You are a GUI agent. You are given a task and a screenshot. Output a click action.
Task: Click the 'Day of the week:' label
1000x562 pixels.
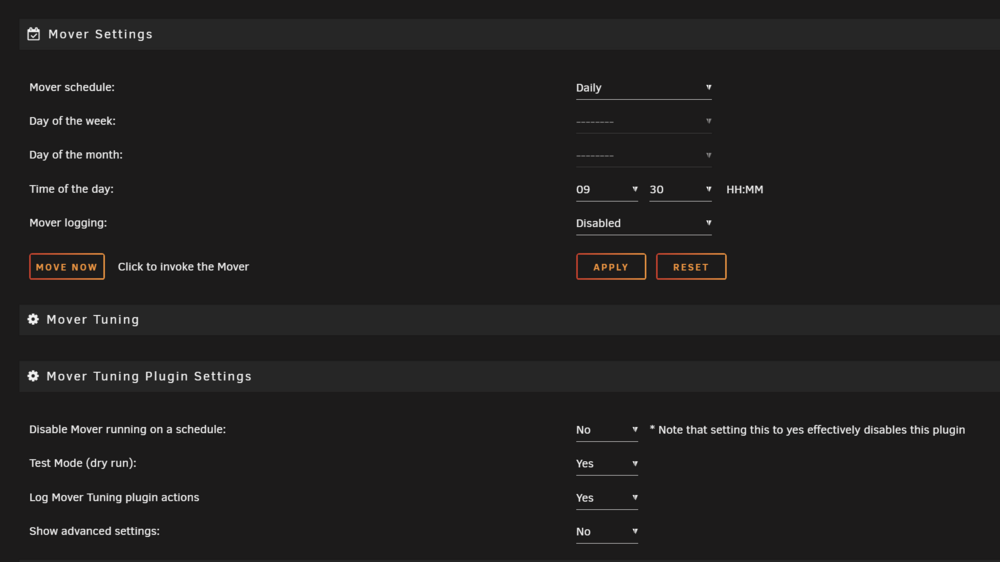73,121
